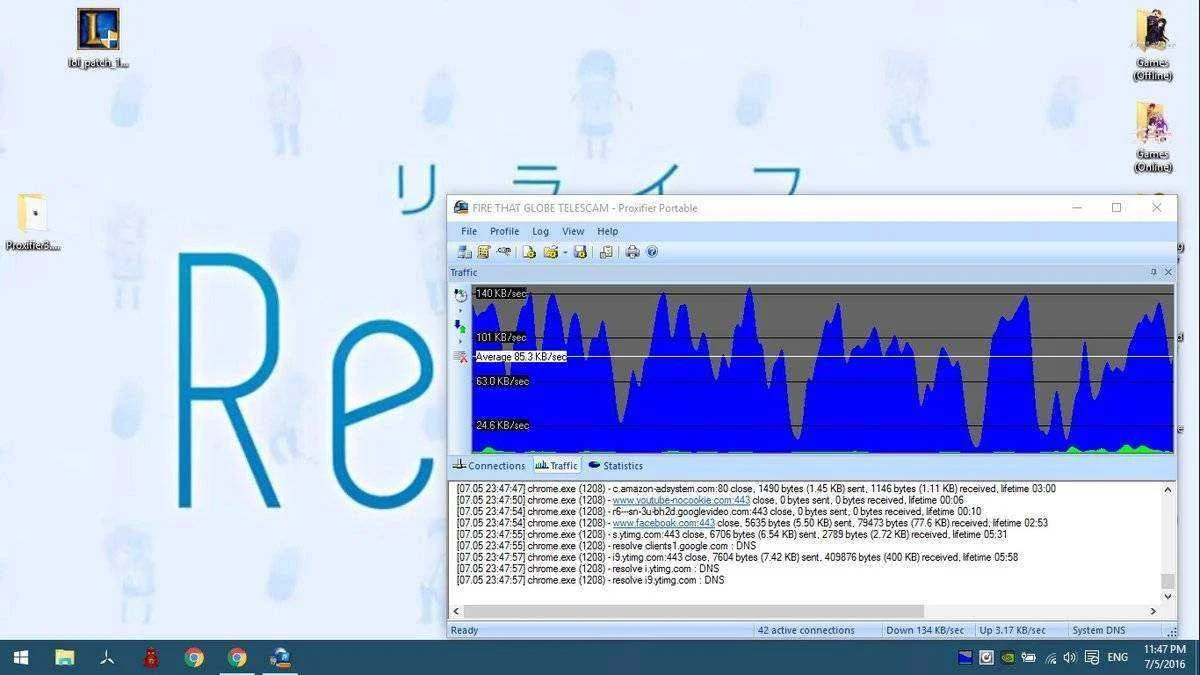
Task: Click the new profile toolbar icon
Action: point(530,252)
